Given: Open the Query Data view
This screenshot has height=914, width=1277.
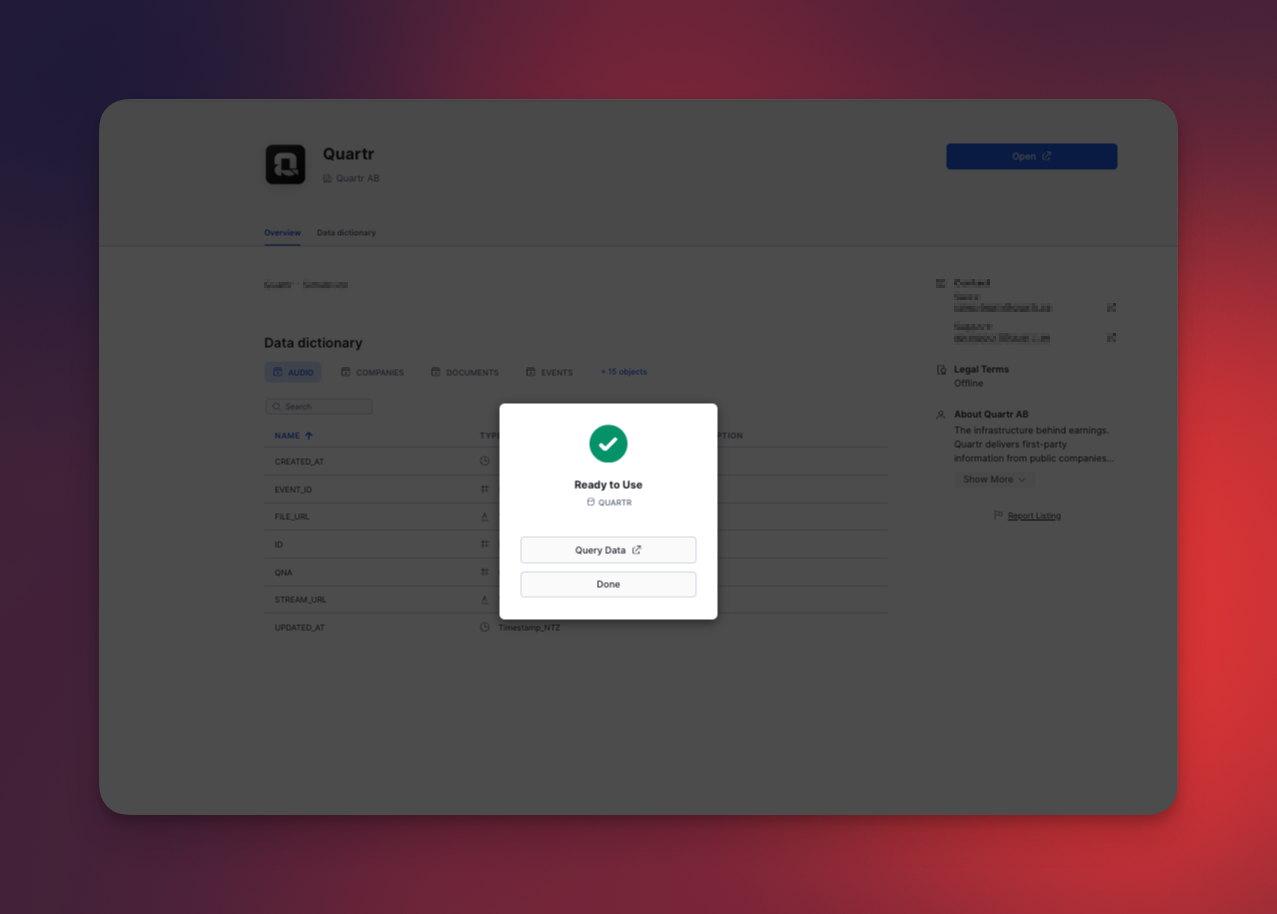Looking at the screenshot, I should pos(608,549).
